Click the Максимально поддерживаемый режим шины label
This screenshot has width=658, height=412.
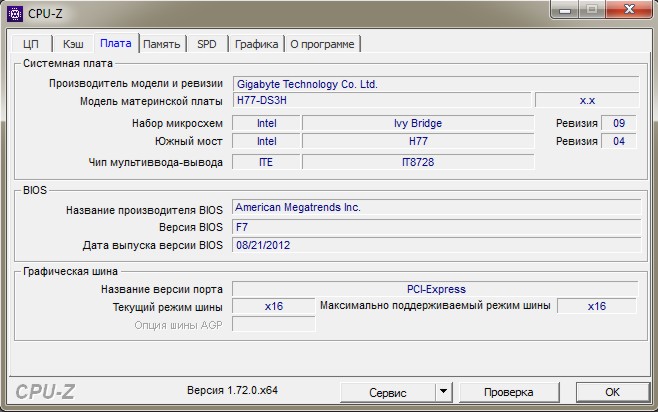click(435, 306)
